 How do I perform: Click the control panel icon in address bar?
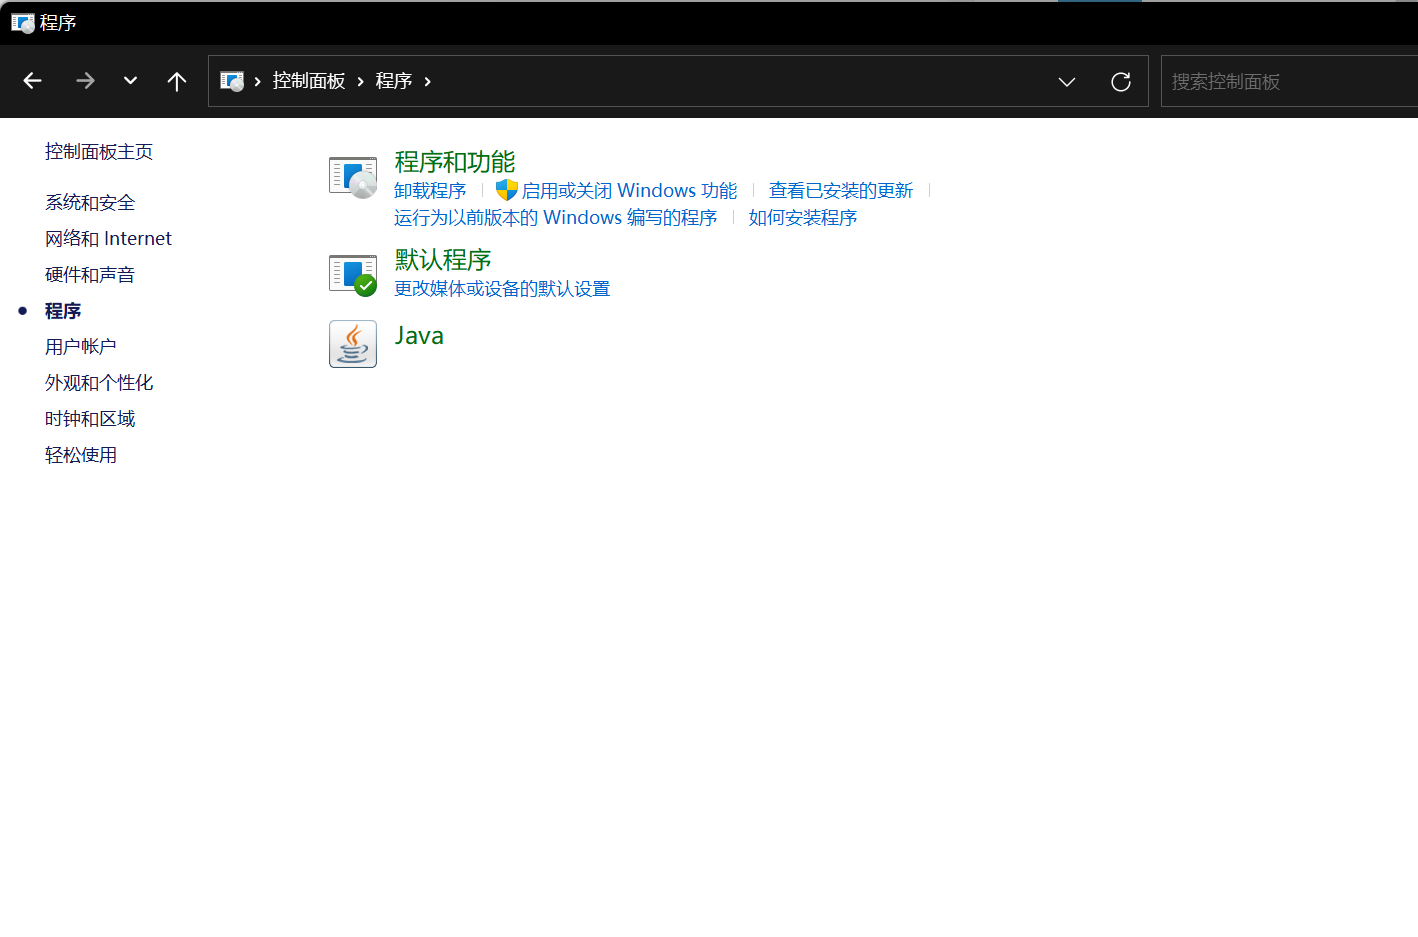coord(232,81)
